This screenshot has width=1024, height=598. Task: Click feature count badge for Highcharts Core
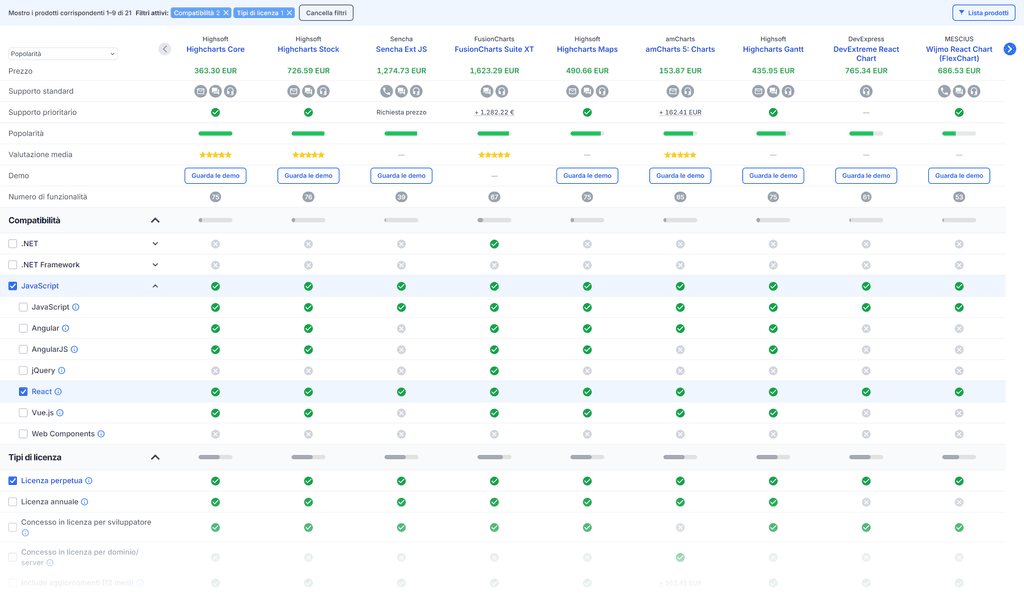pyautogui.click(x=216, y=197)
